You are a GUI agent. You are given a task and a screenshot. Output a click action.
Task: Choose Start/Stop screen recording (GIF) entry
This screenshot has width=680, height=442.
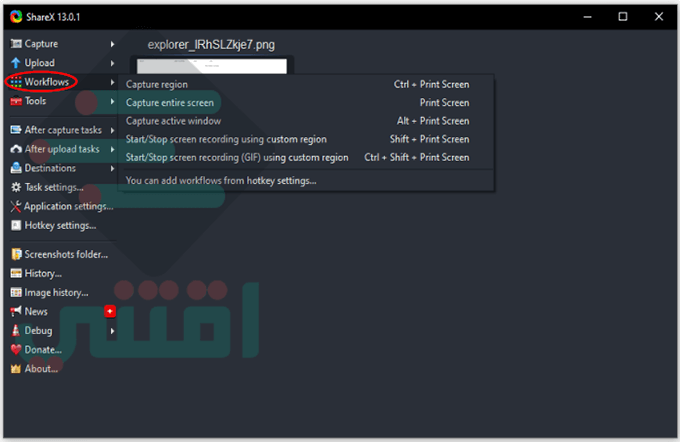306,157
